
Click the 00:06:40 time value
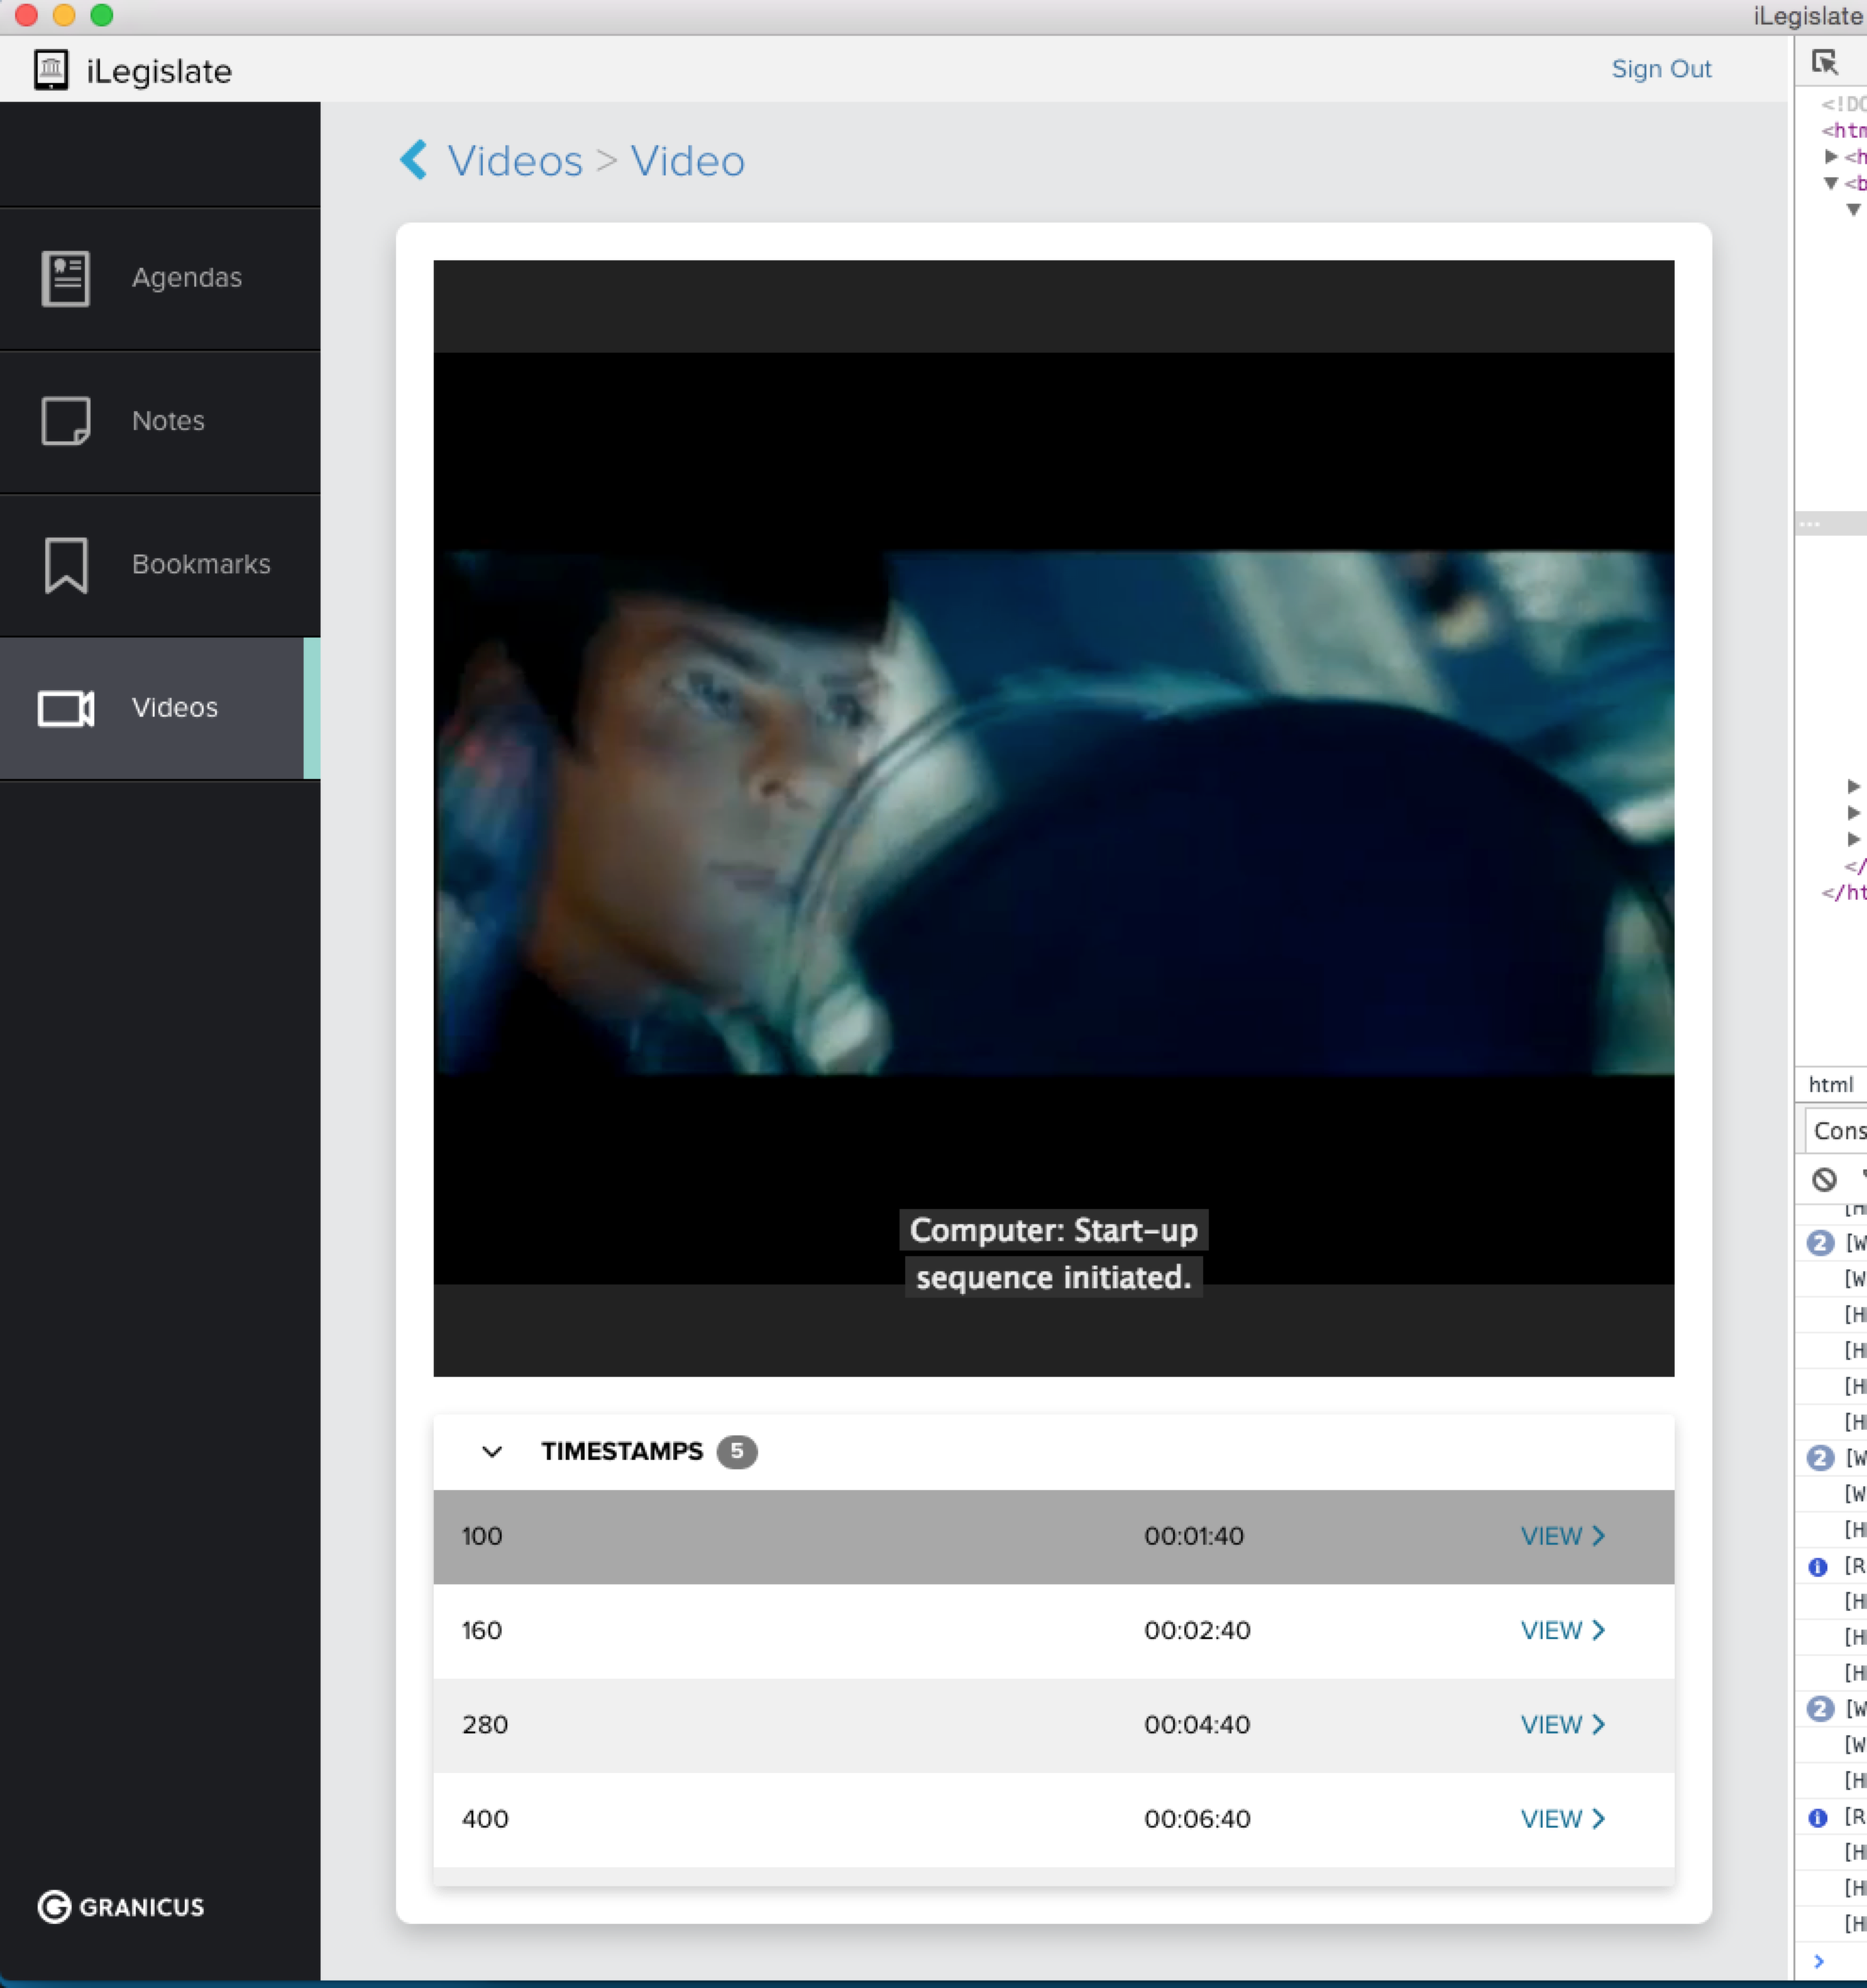[1197, 1818]
